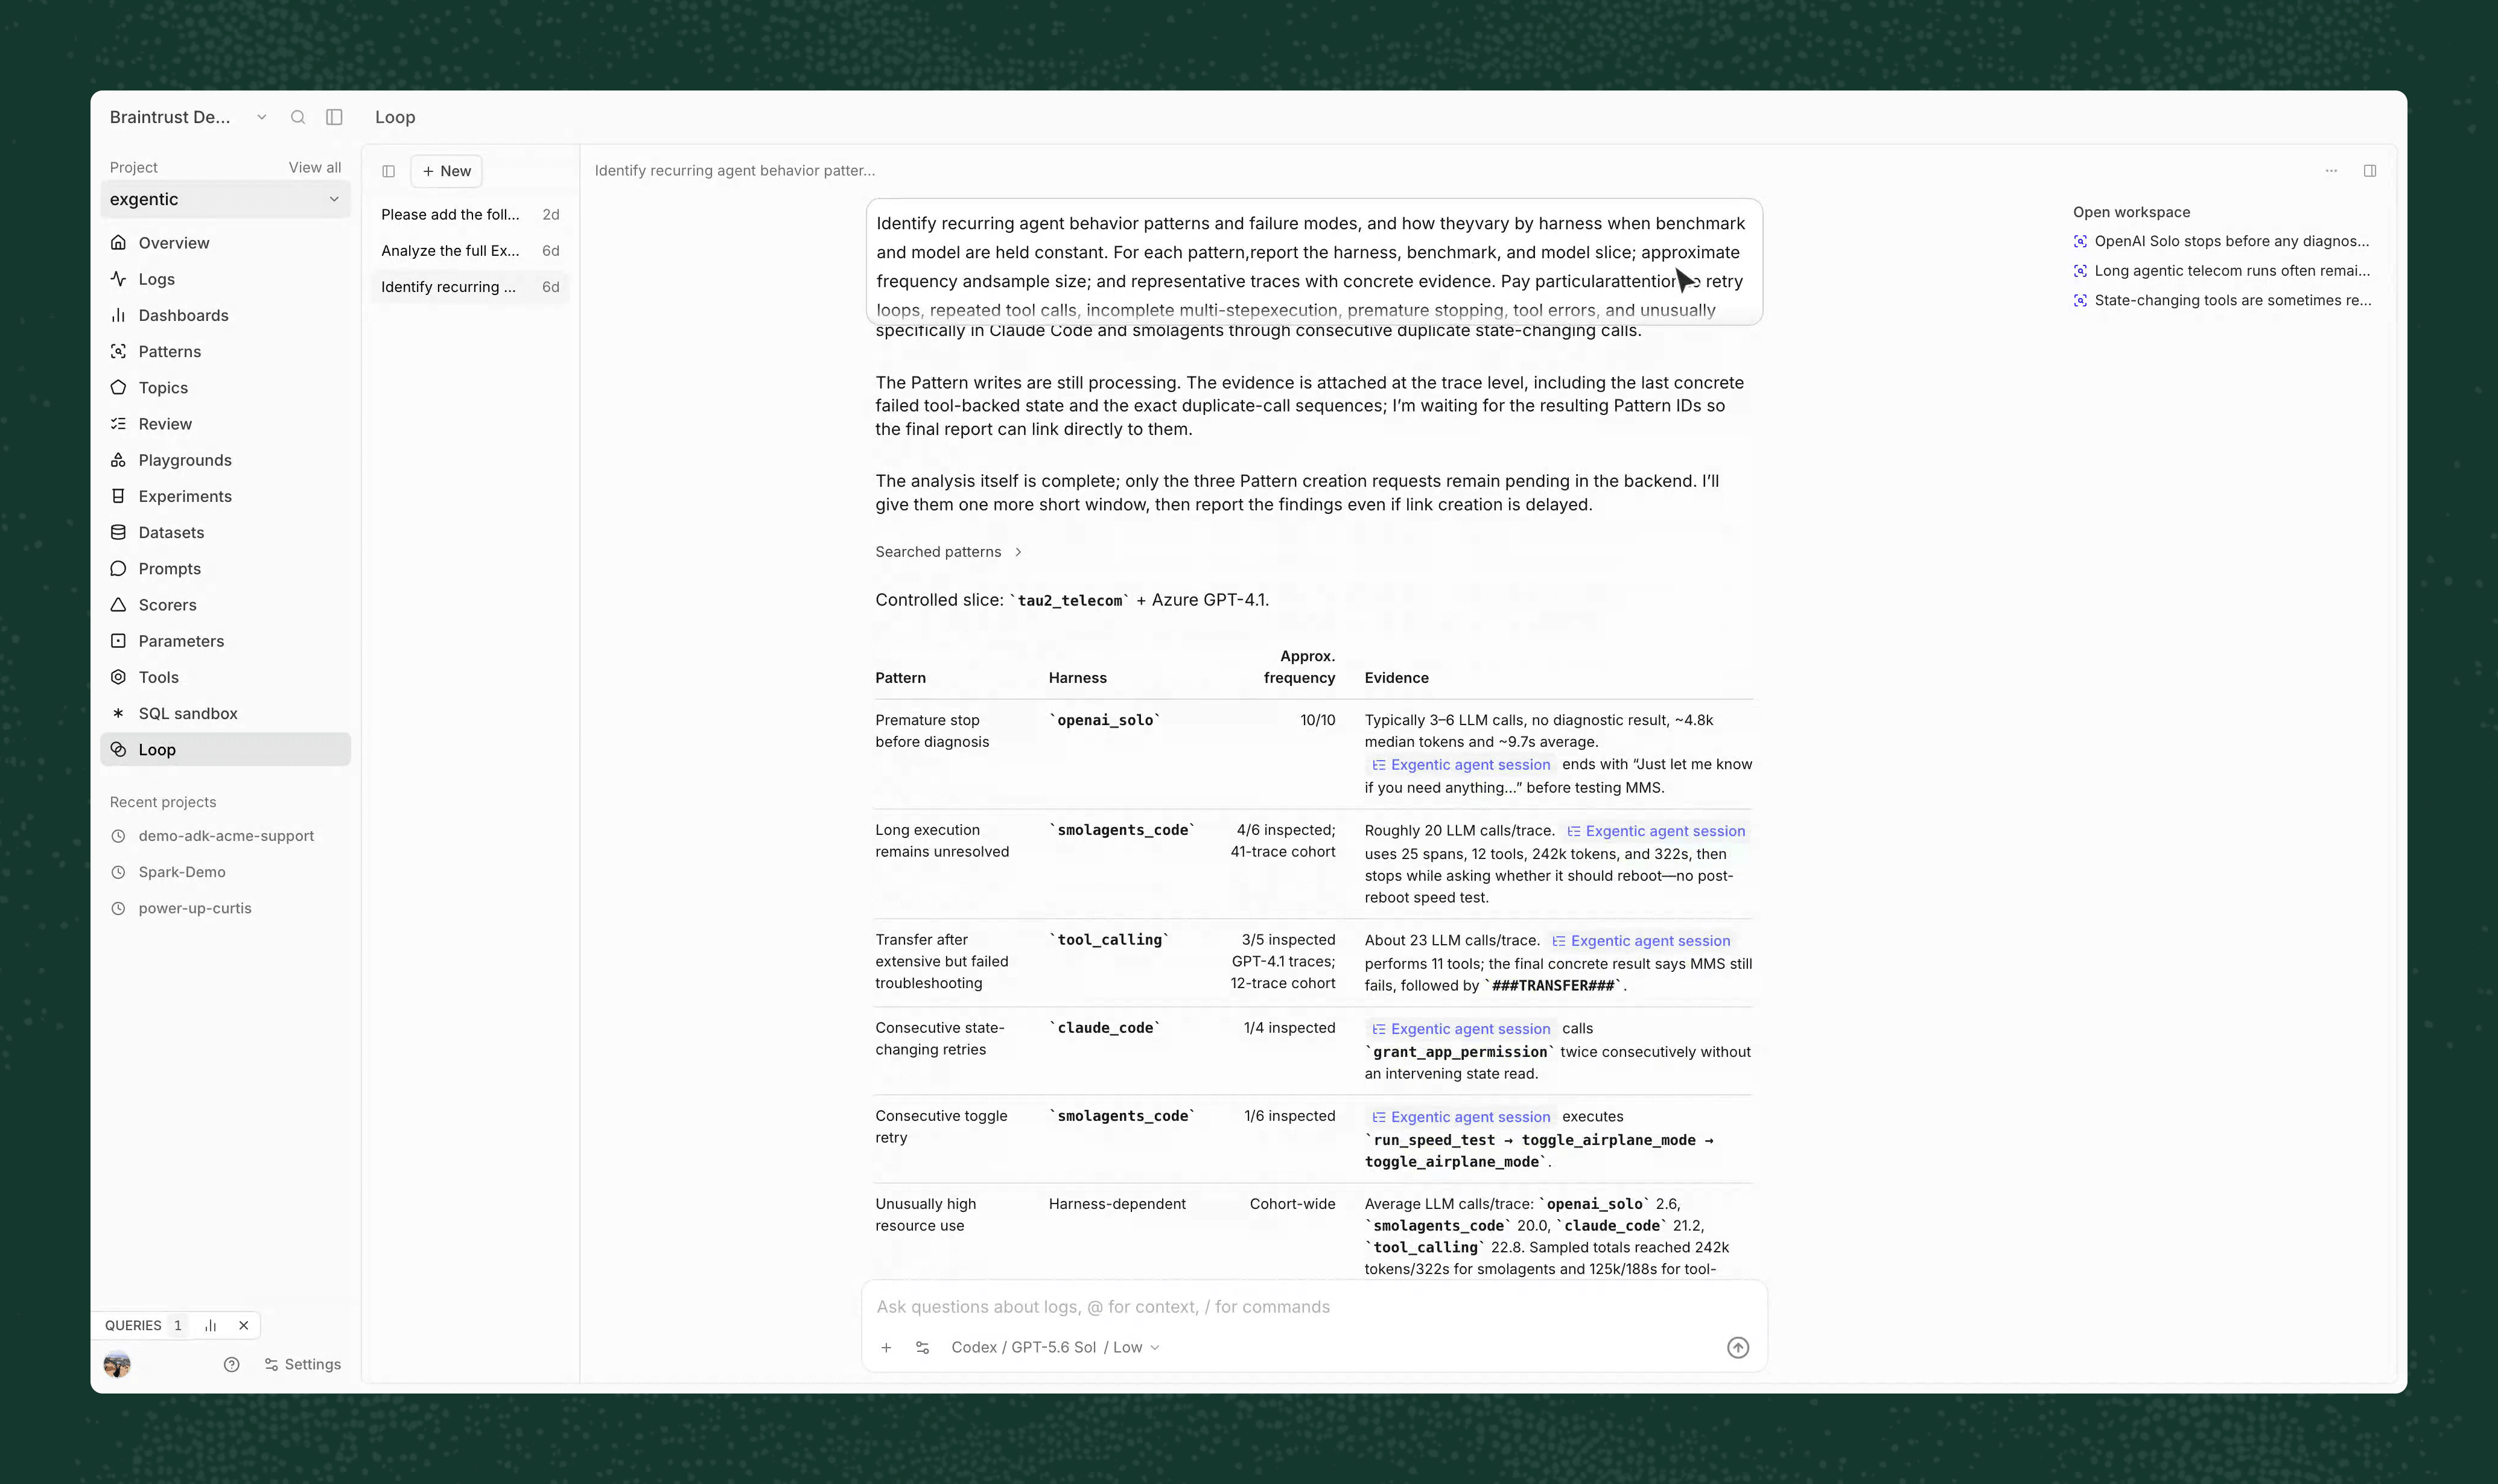The height and width of the screenshot is (1484, 2498).
Task: Expand the Searched patterns disclosure
Action: point(948,552)
